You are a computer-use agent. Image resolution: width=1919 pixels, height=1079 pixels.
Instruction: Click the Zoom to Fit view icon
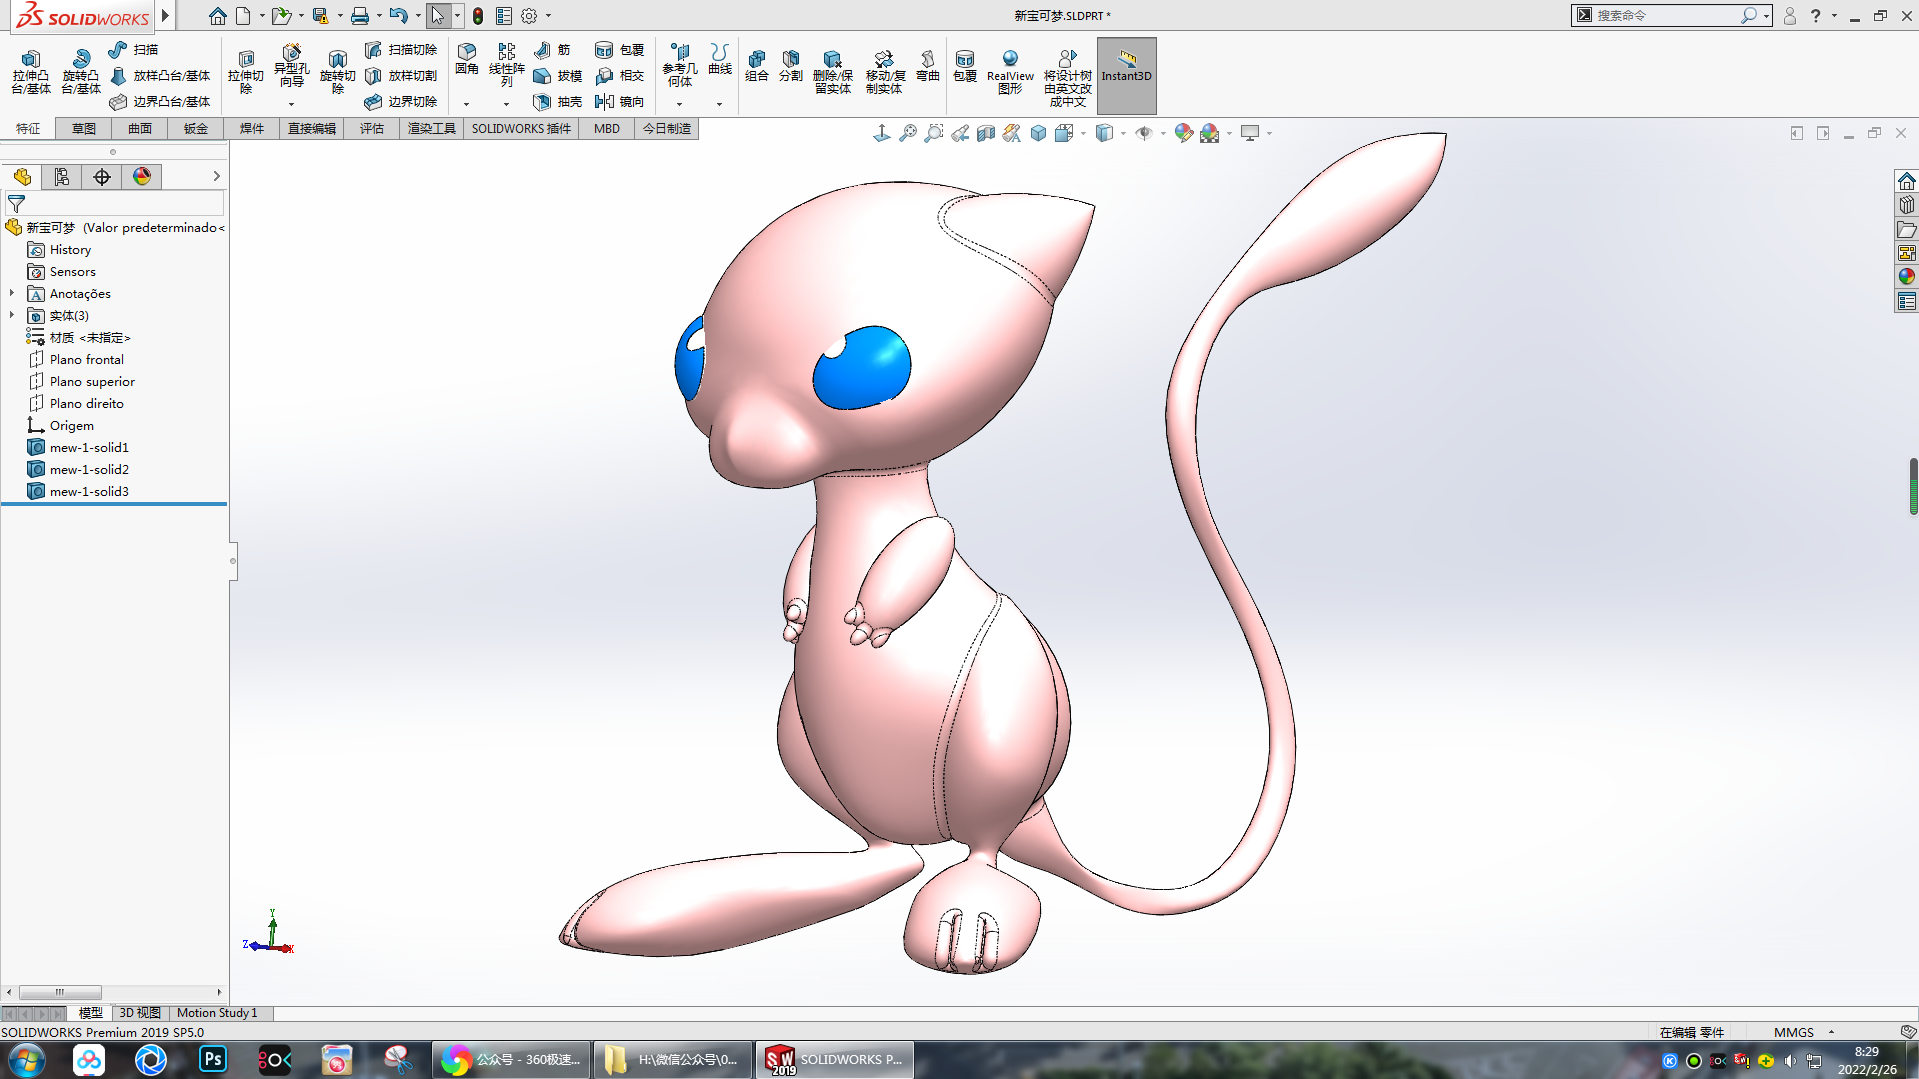pyautogui.click(x=908, y=133)
